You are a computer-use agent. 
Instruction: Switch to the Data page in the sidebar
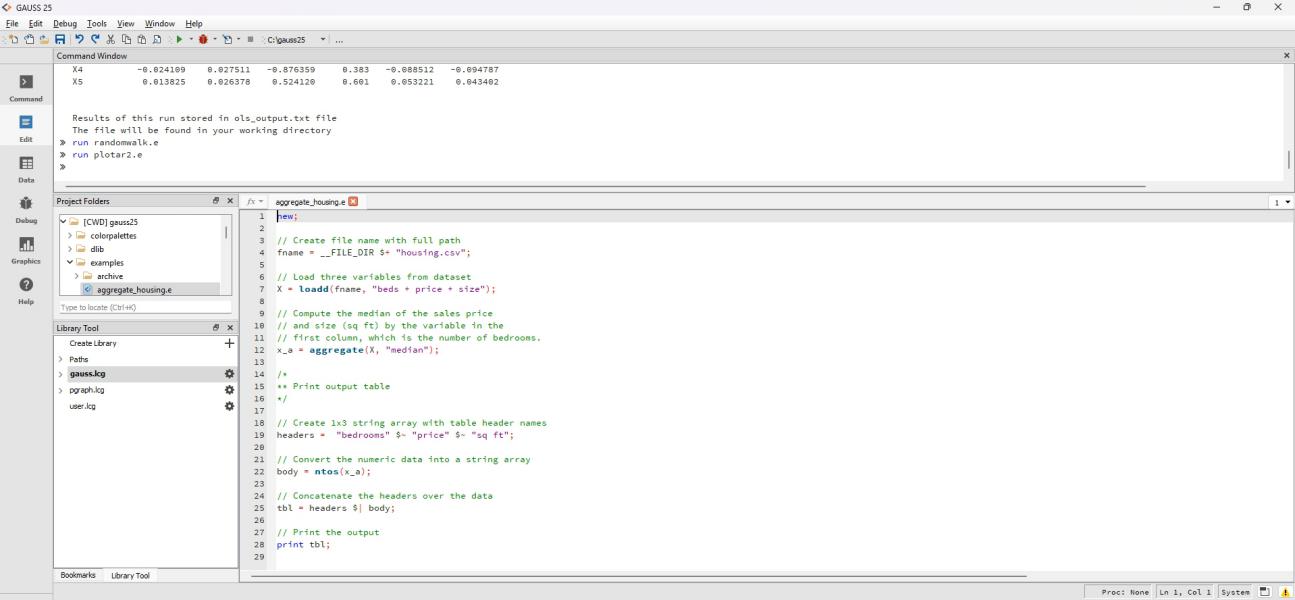[27, 168]
